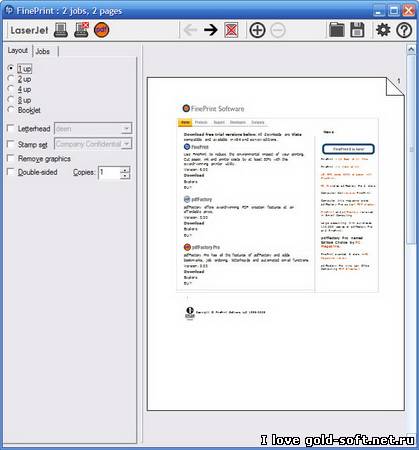Save jobs with the floppy disk icon
Viewport: 419px width, 450px height.
pos(357,30)
